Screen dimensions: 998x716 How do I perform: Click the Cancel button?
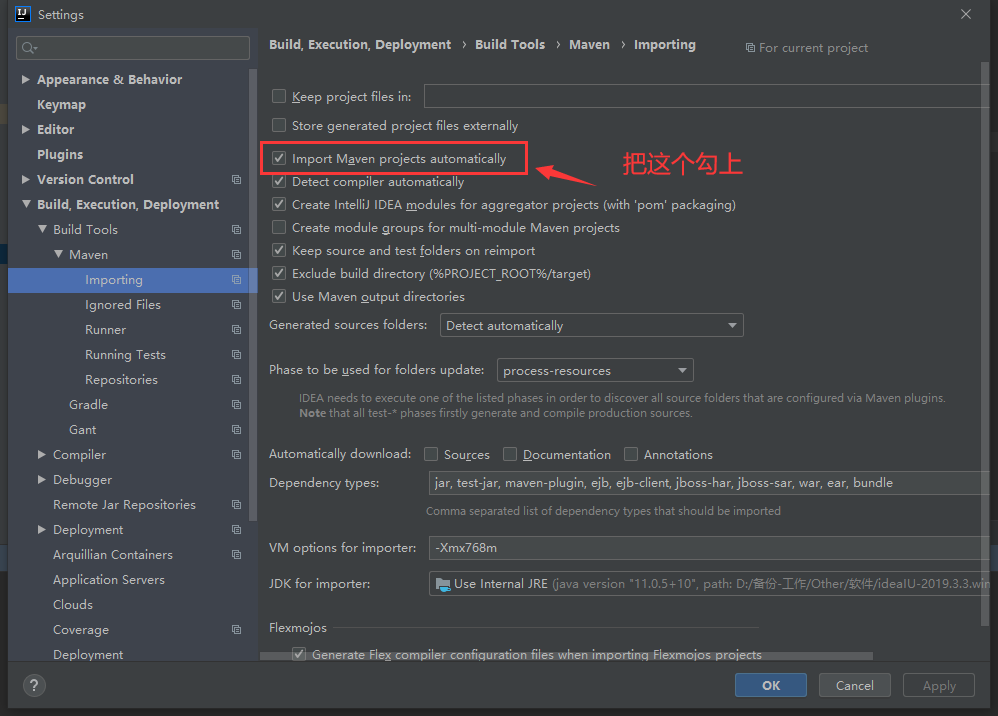tap(855, 685)
